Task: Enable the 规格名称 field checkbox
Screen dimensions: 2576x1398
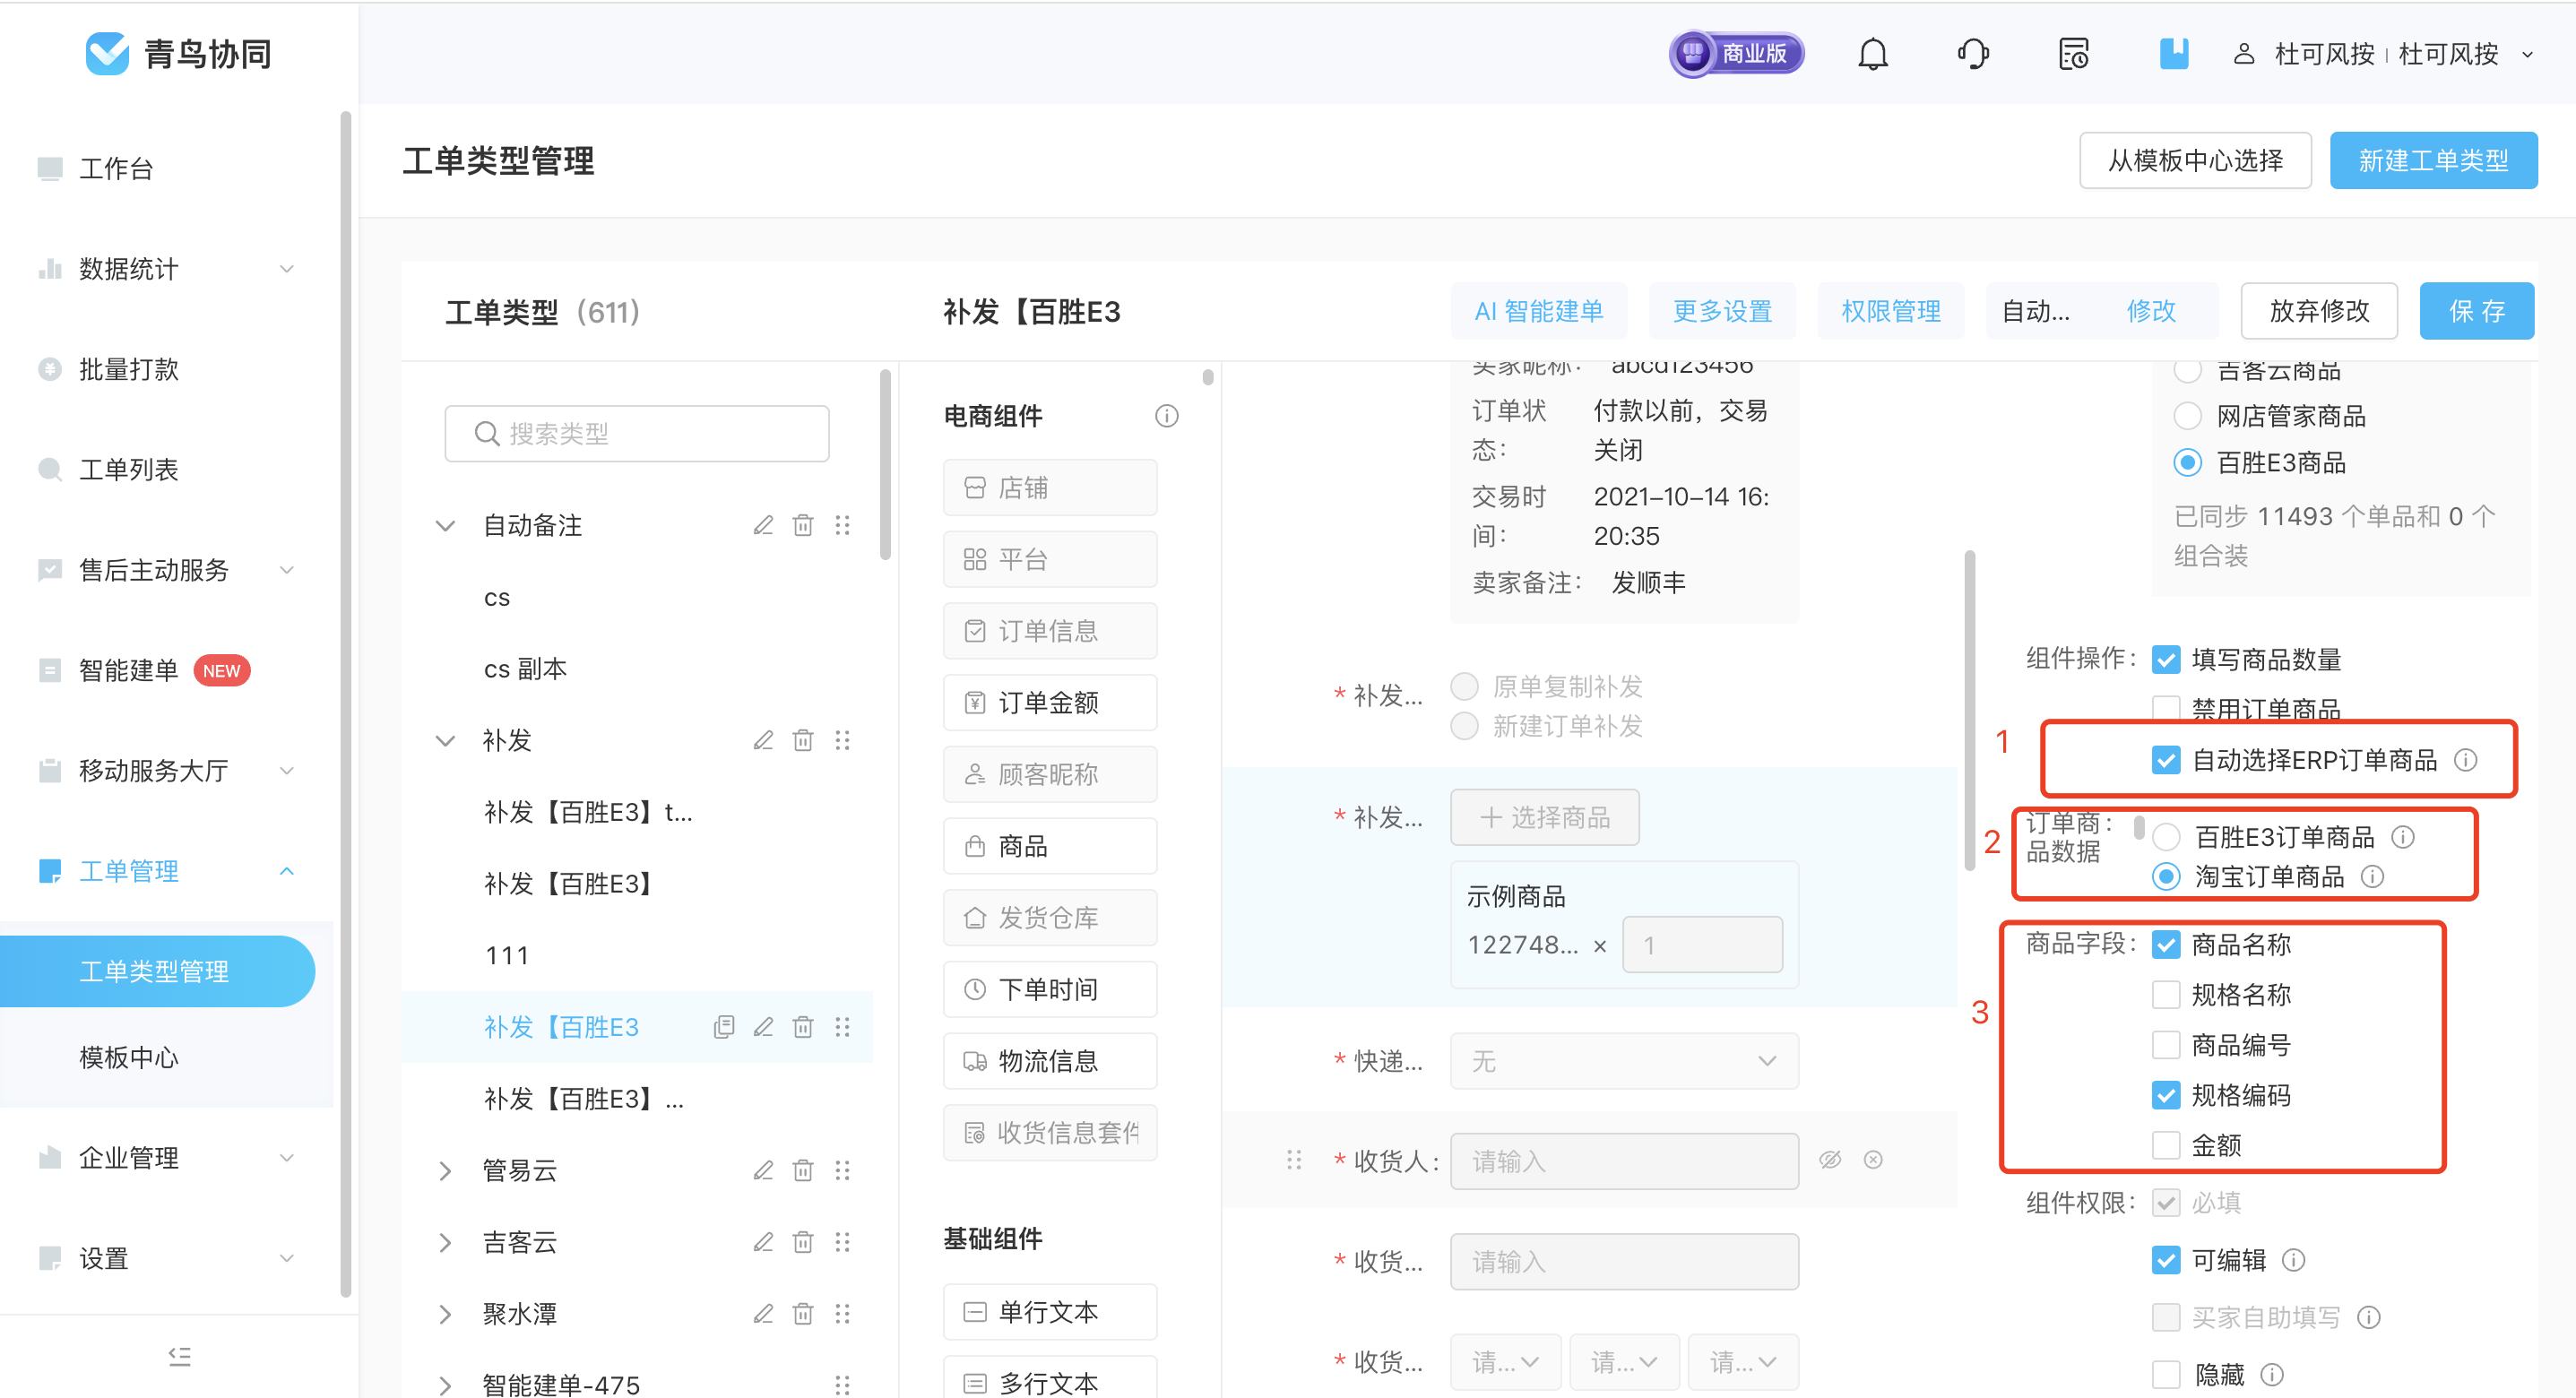Action: point(2166,995)
